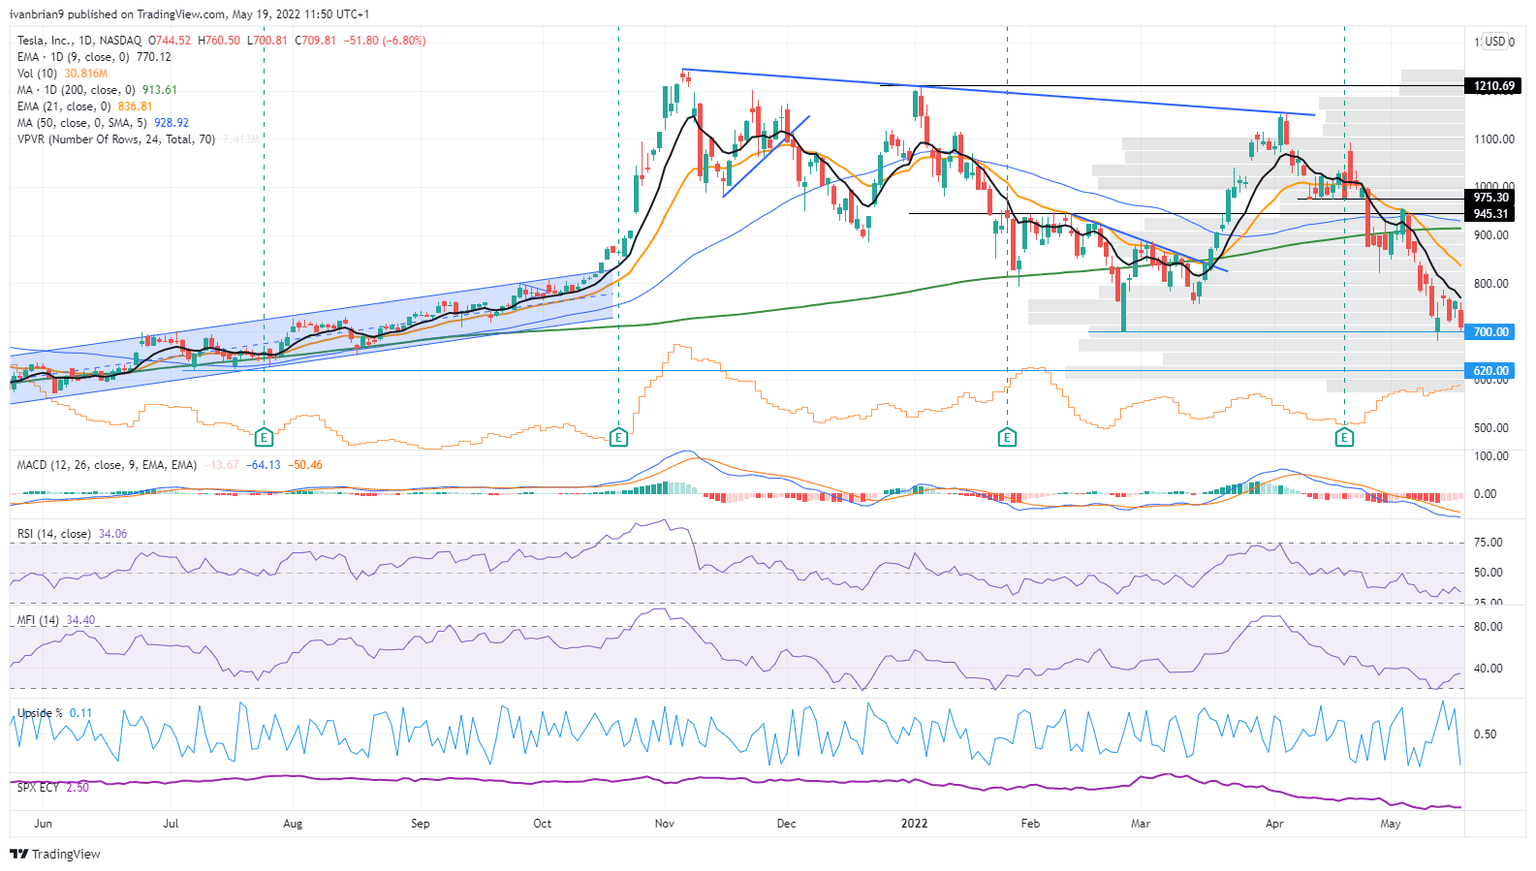Click the May label on the time axis
The image size is (1536, 871).
tap(1390, 824)
